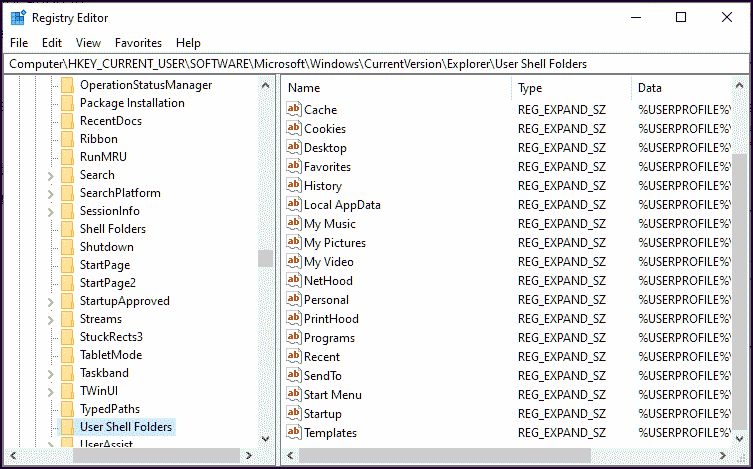
Task: Click the string icon beside Favorites
Action: click(293, 166)
